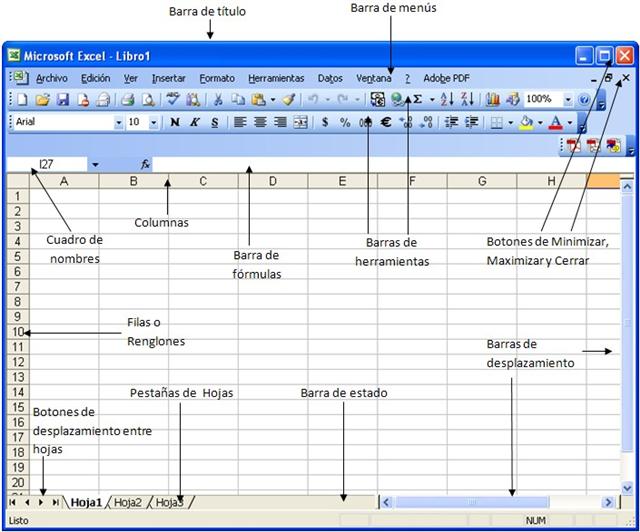Open the Edición menu

pyautogui.click(x=96, y=78)
